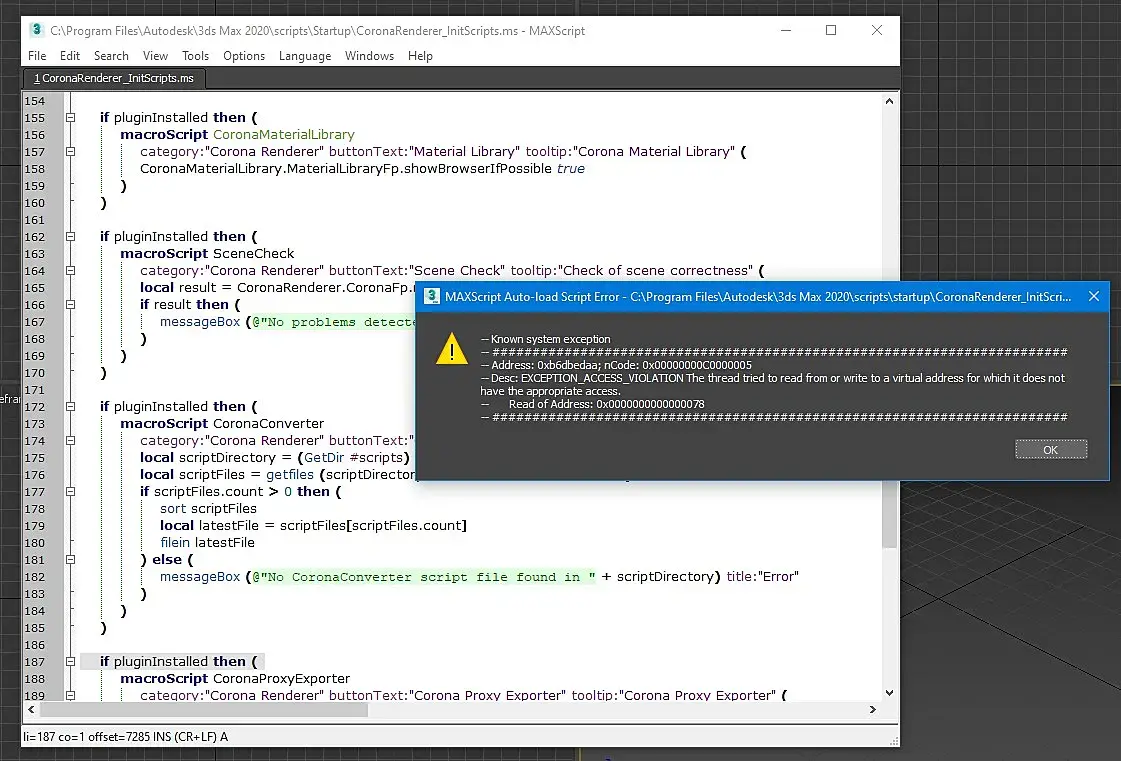Maximize the MAXScript editor window

click(x=831, y=30)
